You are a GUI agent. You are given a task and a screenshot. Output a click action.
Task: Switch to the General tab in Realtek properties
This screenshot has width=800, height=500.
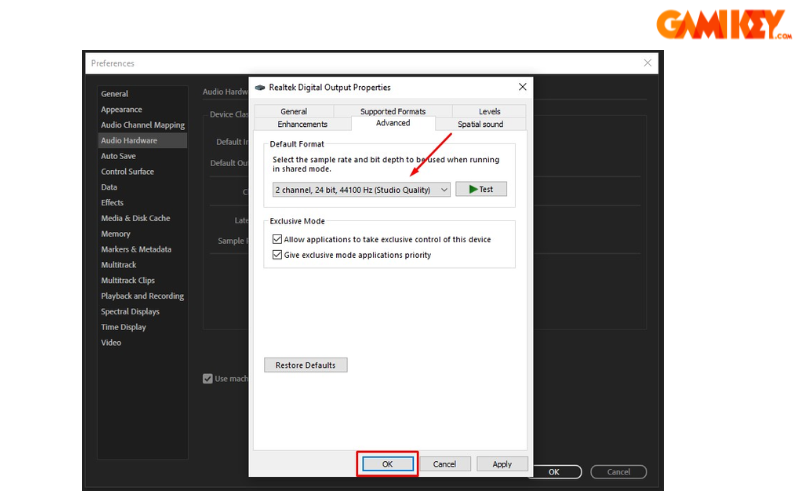293,111
